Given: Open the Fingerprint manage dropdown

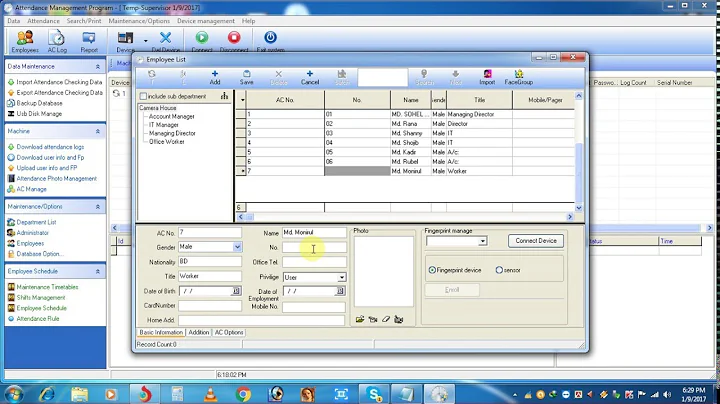Looking at the screenshot, I should [x=482, y=241].
